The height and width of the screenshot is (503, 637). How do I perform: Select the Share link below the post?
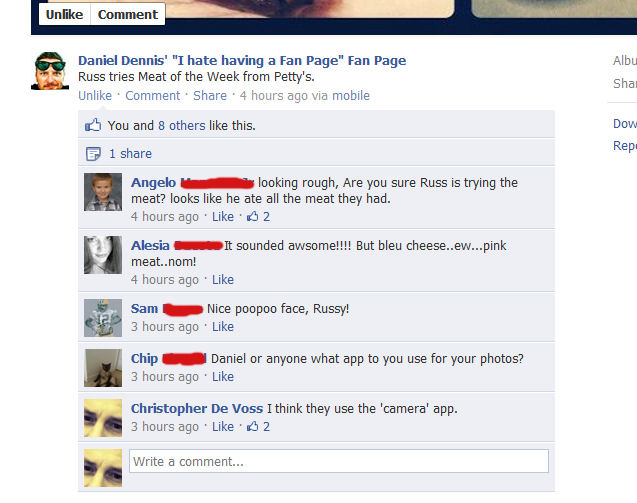(210, 95)
